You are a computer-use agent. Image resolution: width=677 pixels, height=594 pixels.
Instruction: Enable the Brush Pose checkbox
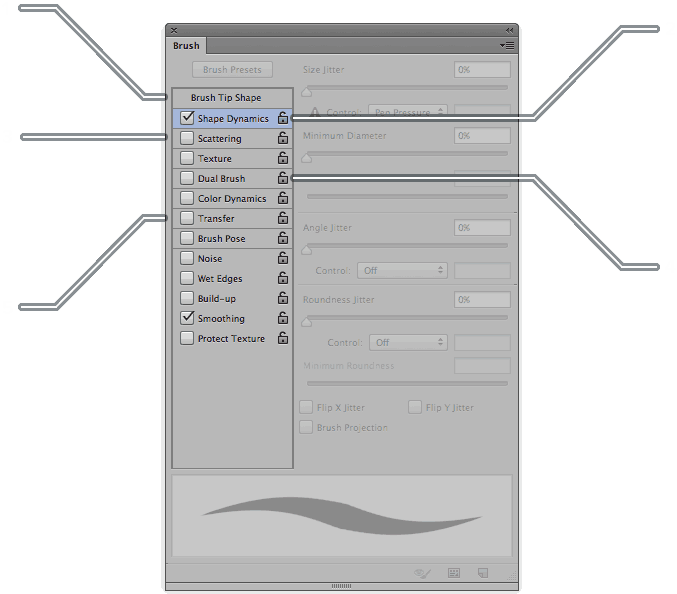(187, 238)
